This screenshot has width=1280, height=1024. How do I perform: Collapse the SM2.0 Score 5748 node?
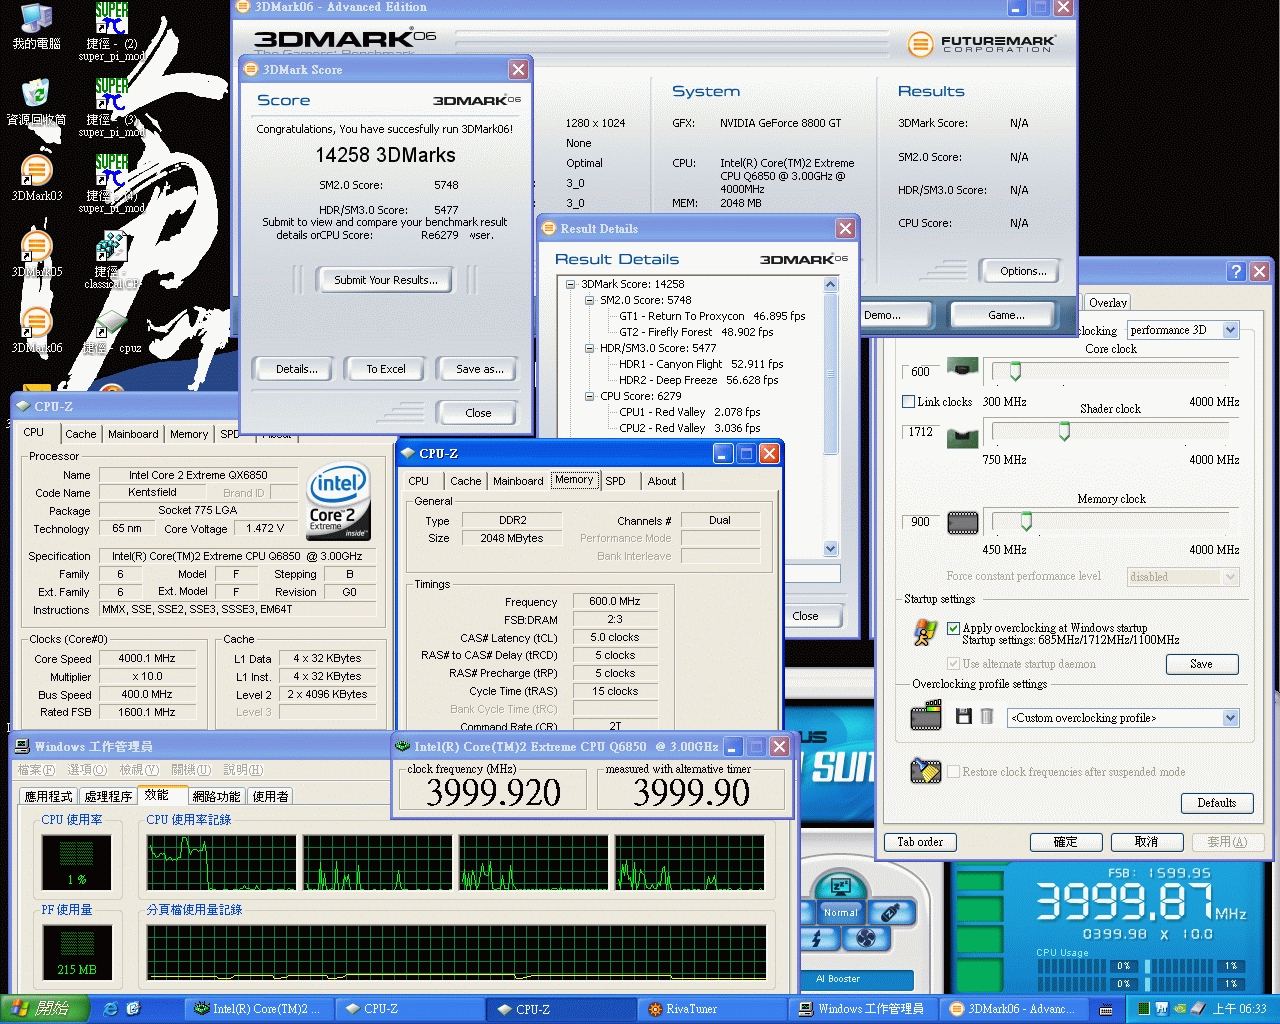point(590,300)
